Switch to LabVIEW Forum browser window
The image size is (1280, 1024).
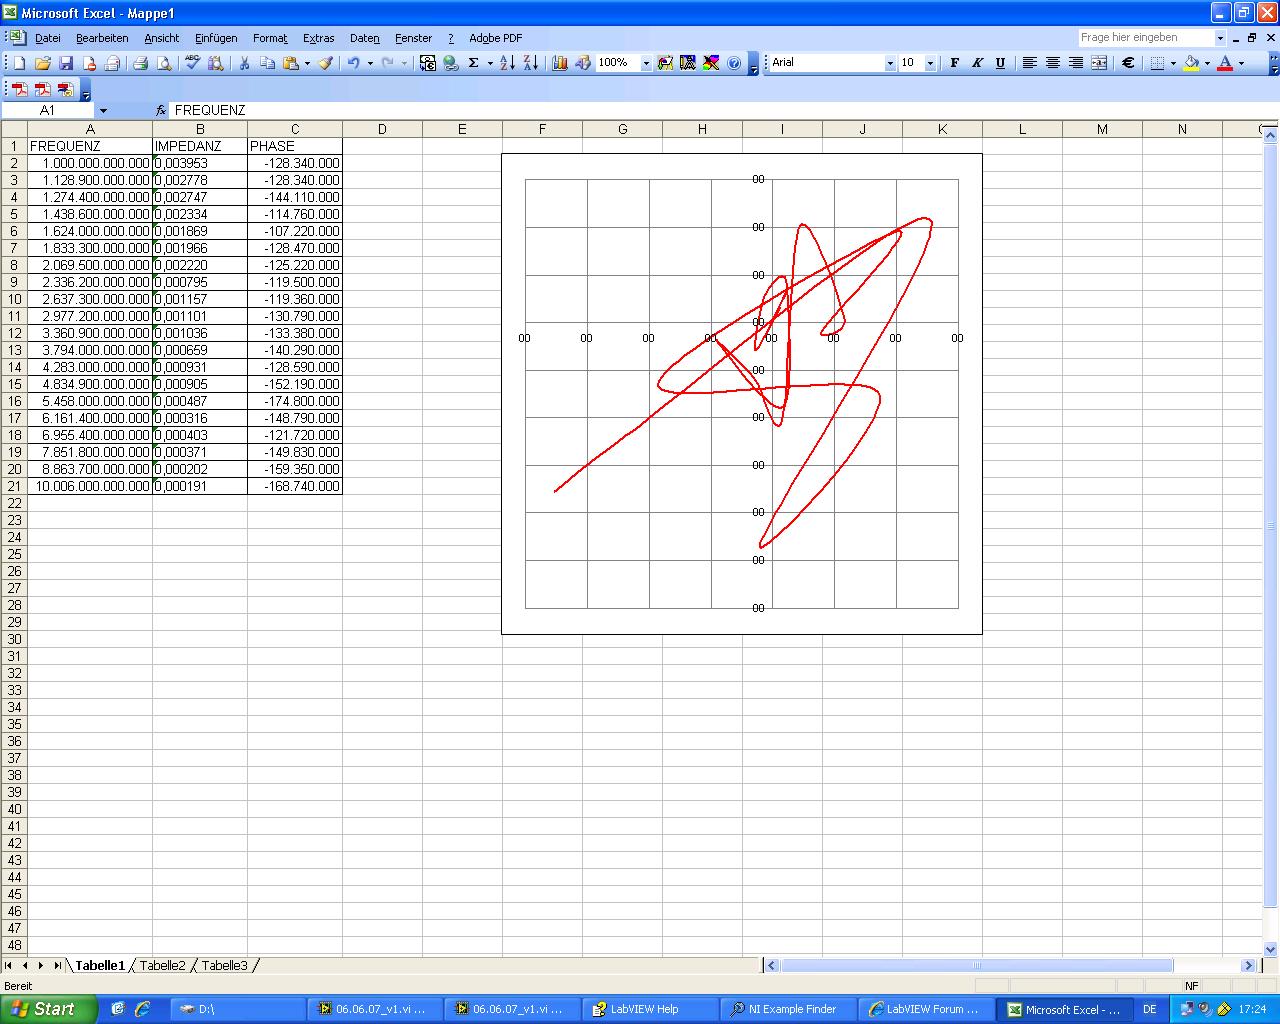pos(926,1009)
